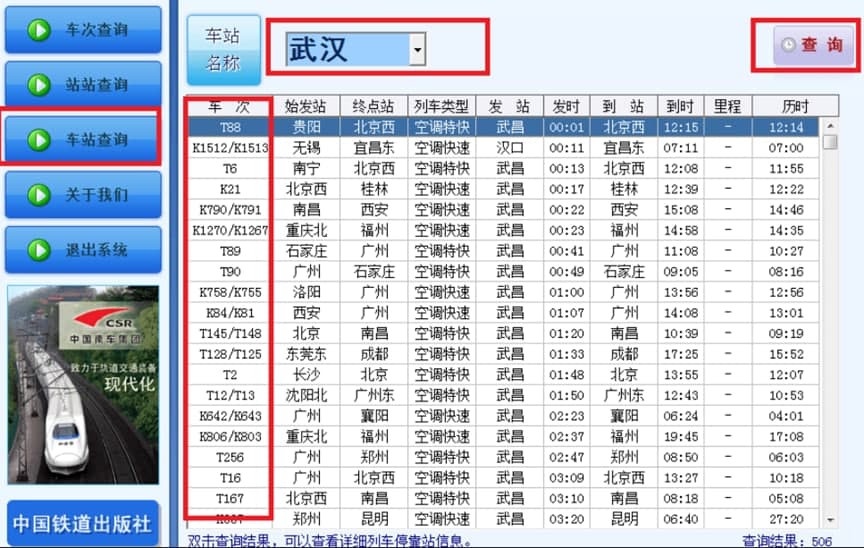Click the results scrollbar up arrow

(x=830, y=126)
